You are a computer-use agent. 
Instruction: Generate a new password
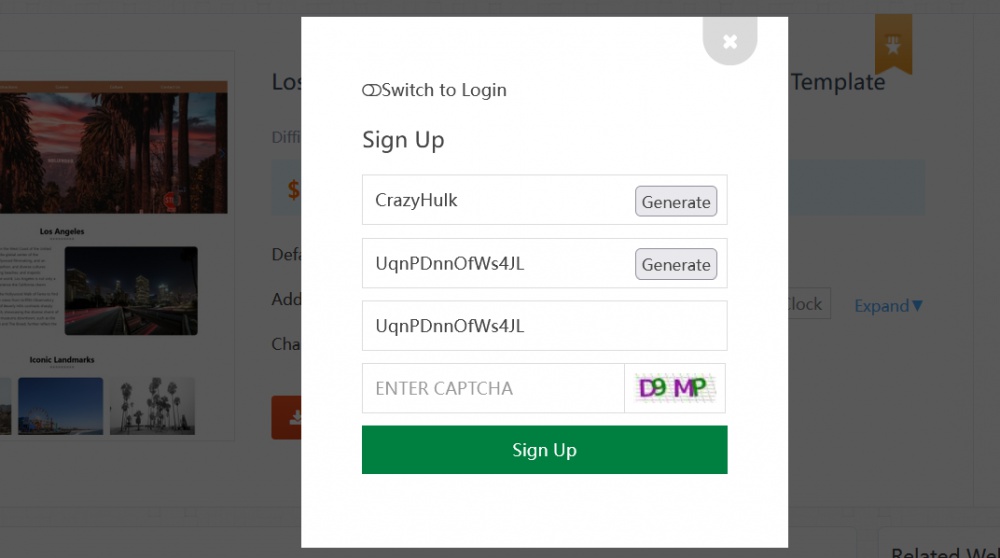675,264
